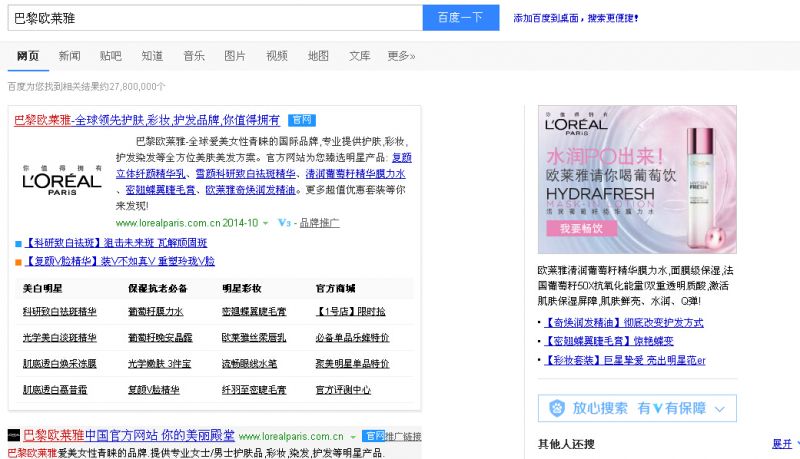Image resolution: width=800 pixels, height=459 pixels.
Task: Click the 官网 badge beside first result title
Action: (x=302, y=120)
